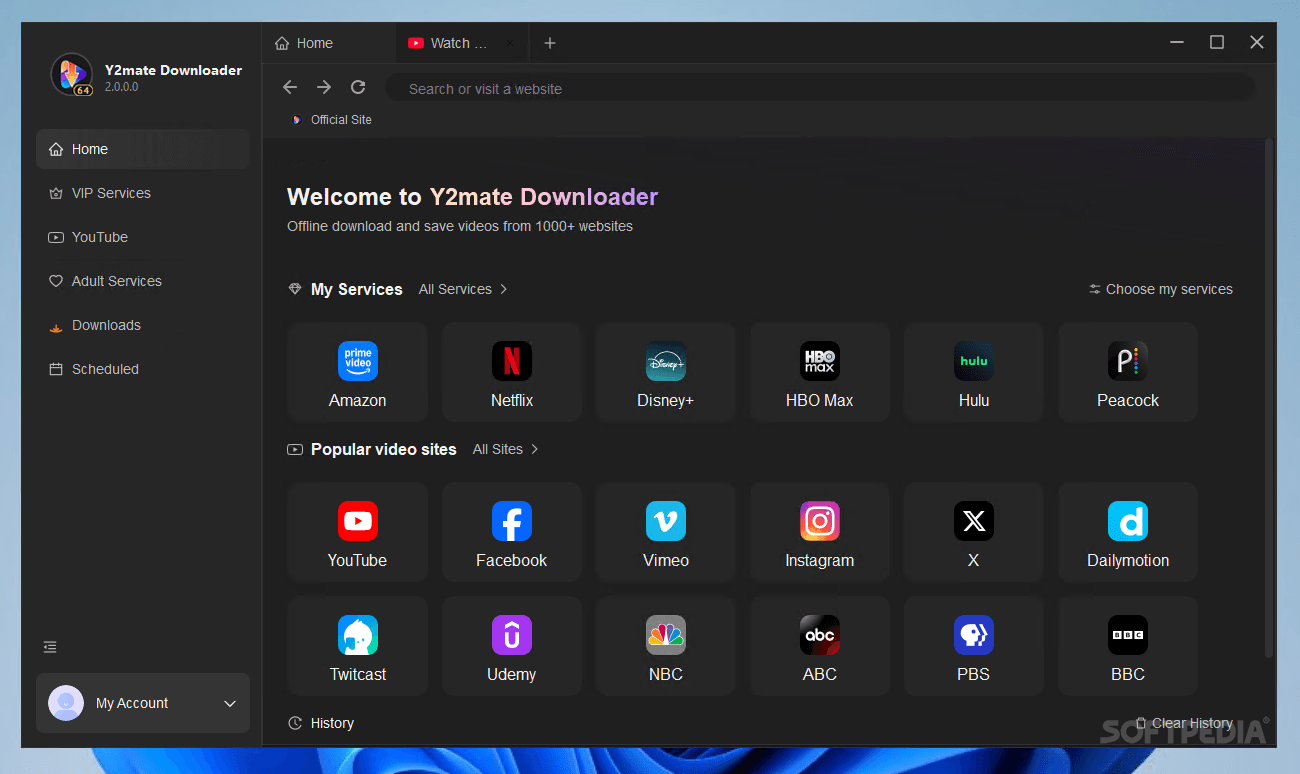
Task: Open VIP Services in the sidebar
Action: [x=143, y=193]
